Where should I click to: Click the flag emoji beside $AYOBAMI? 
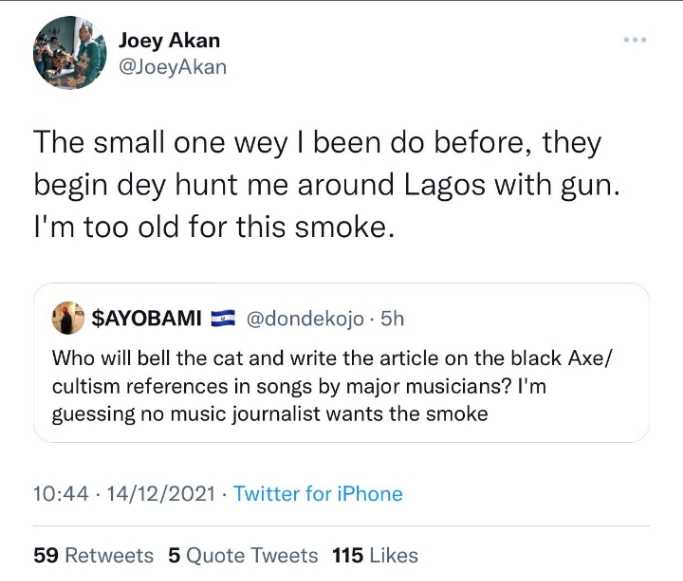(x=221, y=319)
